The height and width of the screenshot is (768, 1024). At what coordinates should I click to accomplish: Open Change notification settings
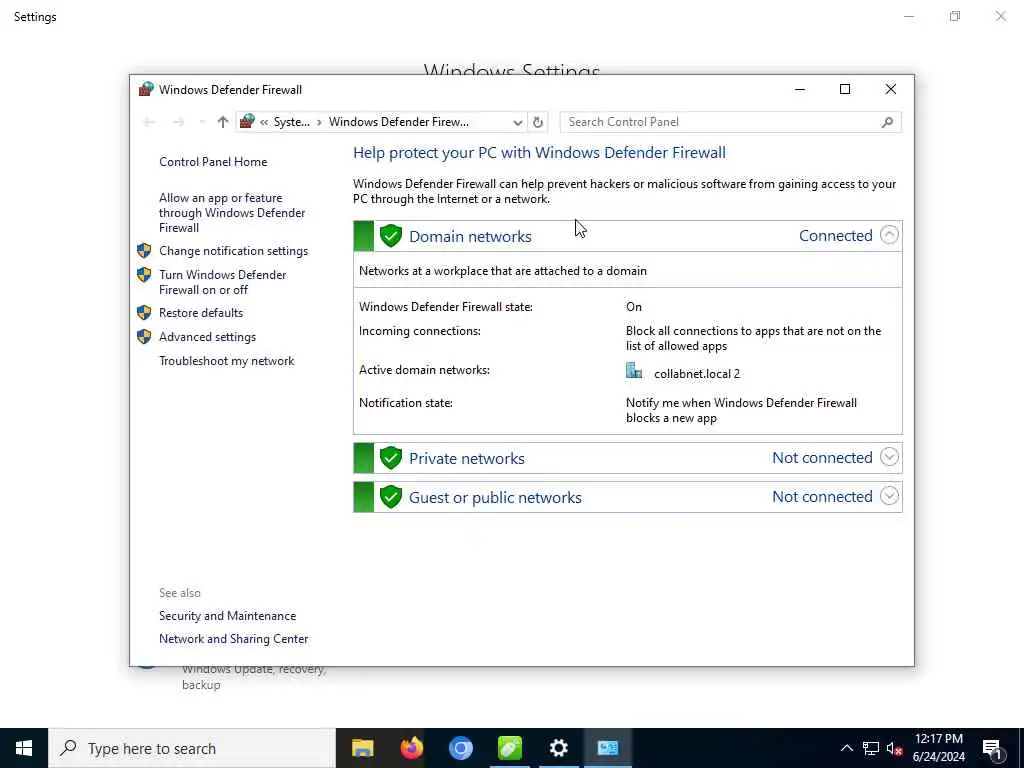tap(233, 251)
